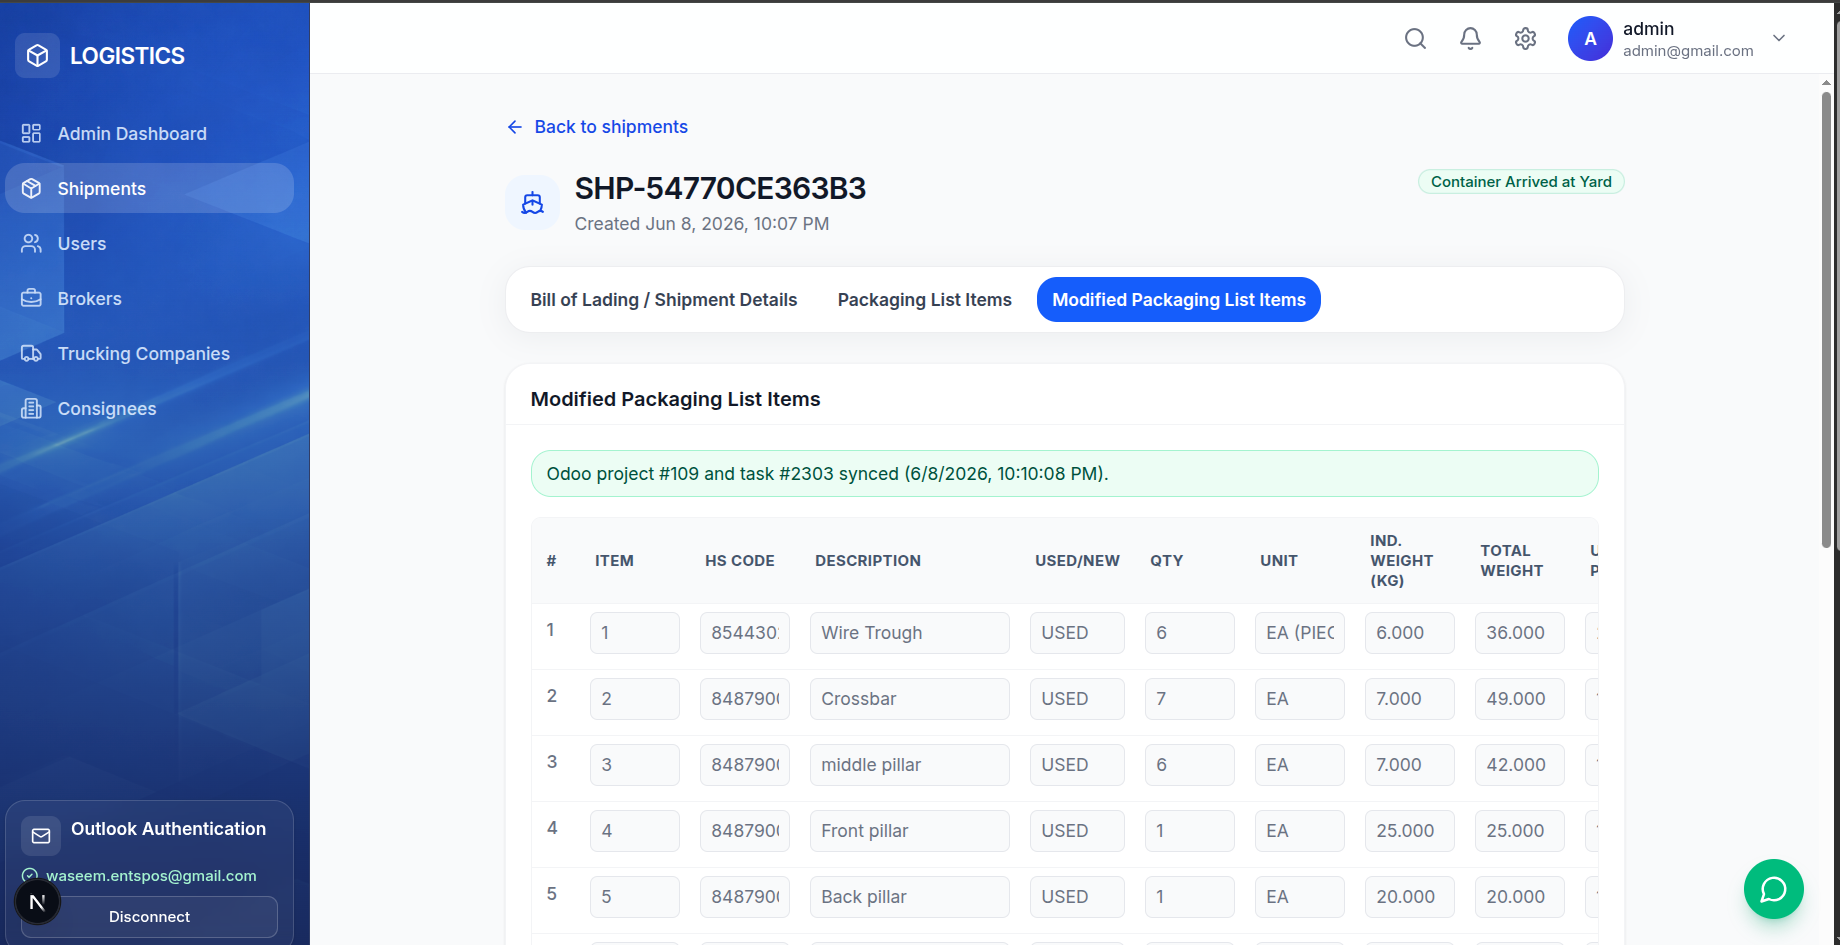Screen dimensions: 1840x945
Task: Go to Admin Dashboard
Action: 149,133
